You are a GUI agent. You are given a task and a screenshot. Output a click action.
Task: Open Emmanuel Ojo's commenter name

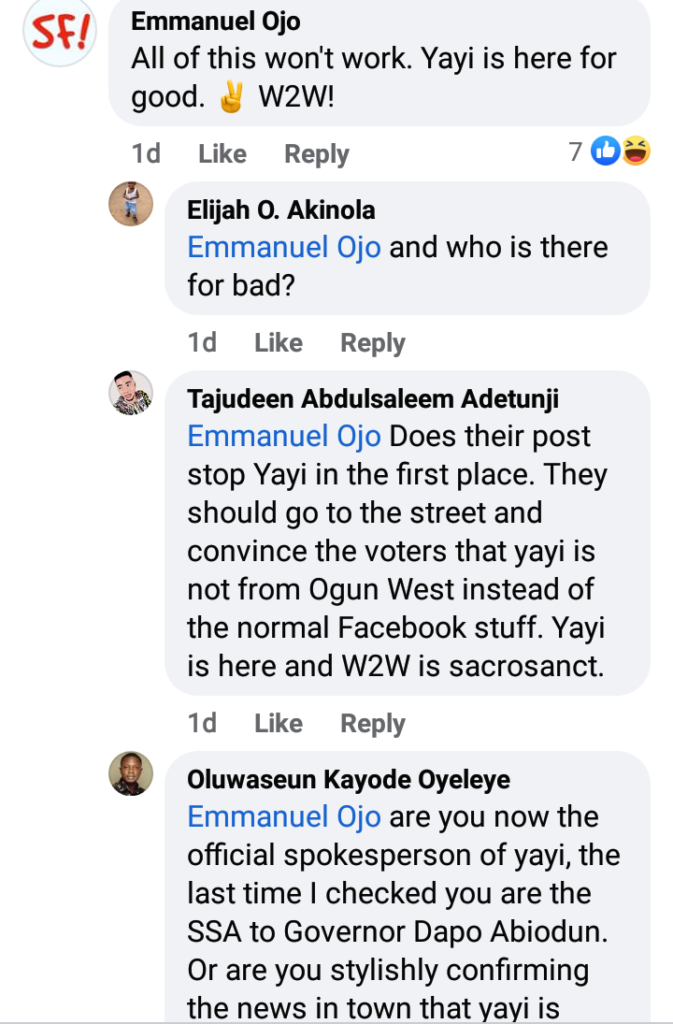(x=215, y=21)
